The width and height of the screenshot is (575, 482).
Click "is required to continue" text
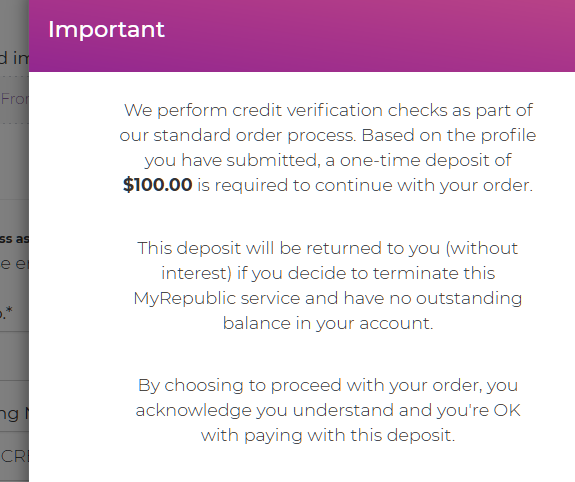point(299,185)
